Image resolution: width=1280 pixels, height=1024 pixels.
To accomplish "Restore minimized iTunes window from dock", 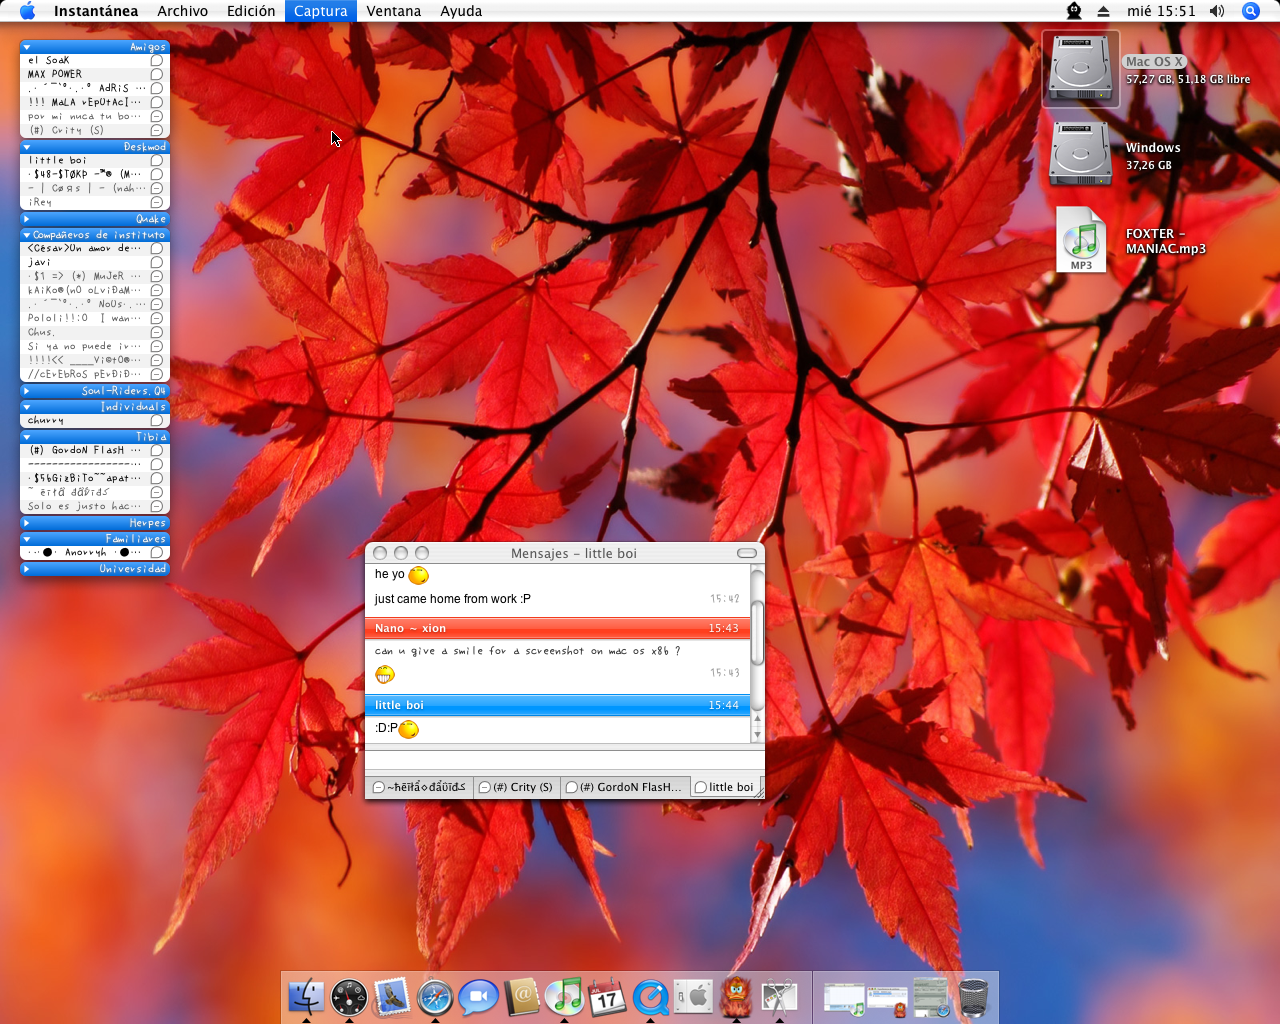I will click(x=844, y=998).
